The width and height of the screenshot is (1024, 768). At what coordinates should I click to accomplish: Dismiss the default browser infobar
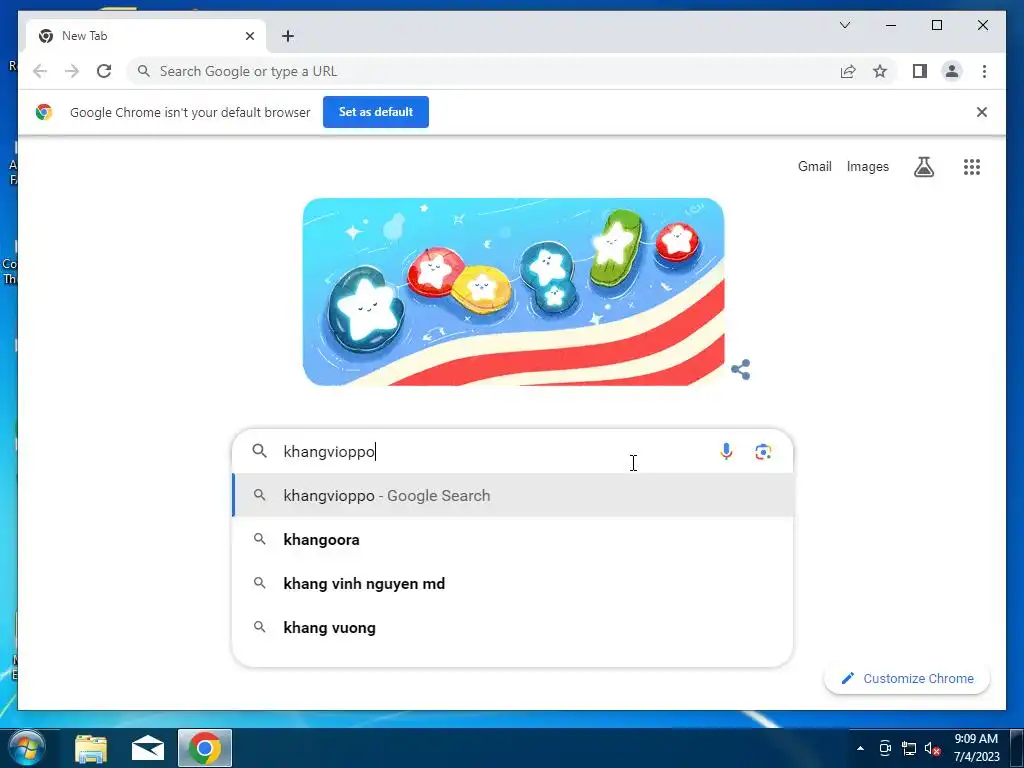982,112
